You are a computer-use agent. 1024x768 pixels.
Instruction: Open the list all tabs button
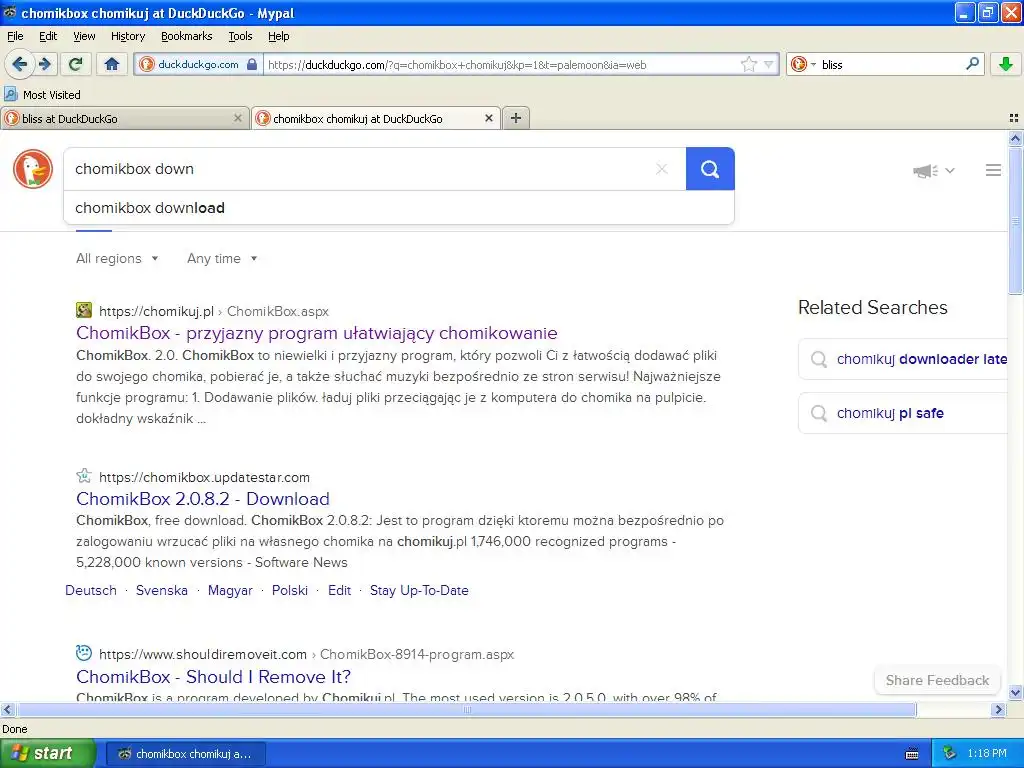pos(1014,118)
